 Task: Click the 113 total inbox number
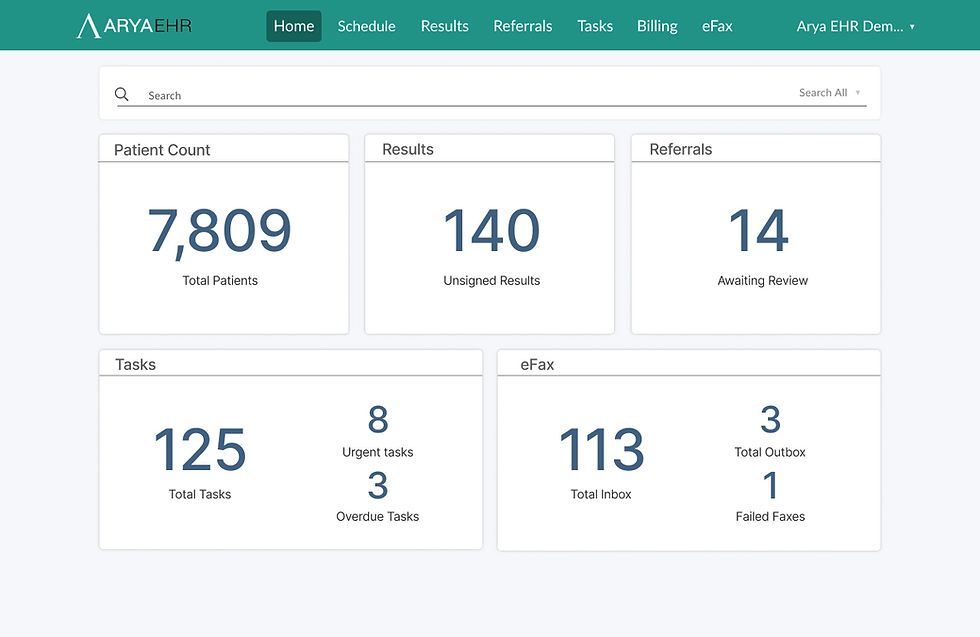(x=601, y=449)
